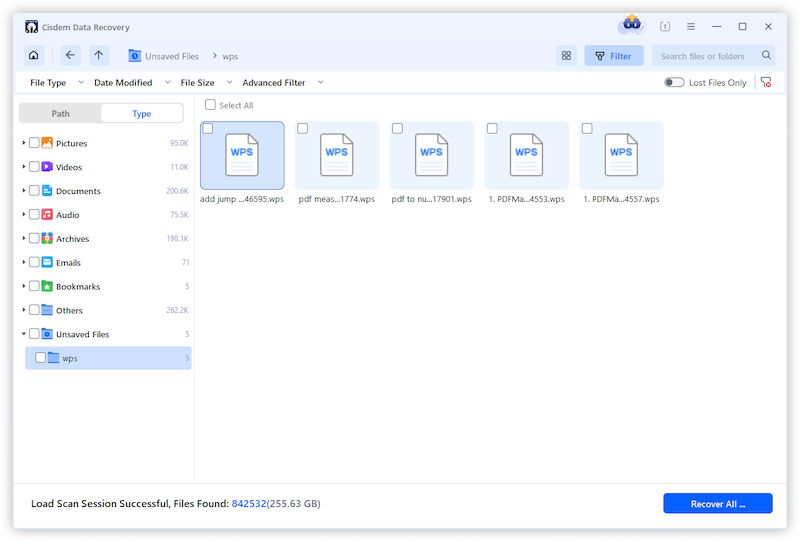Click the Unsaved Files breadcrumb label
Viewport: 800px width, 542px height.
tap(172, 56)
